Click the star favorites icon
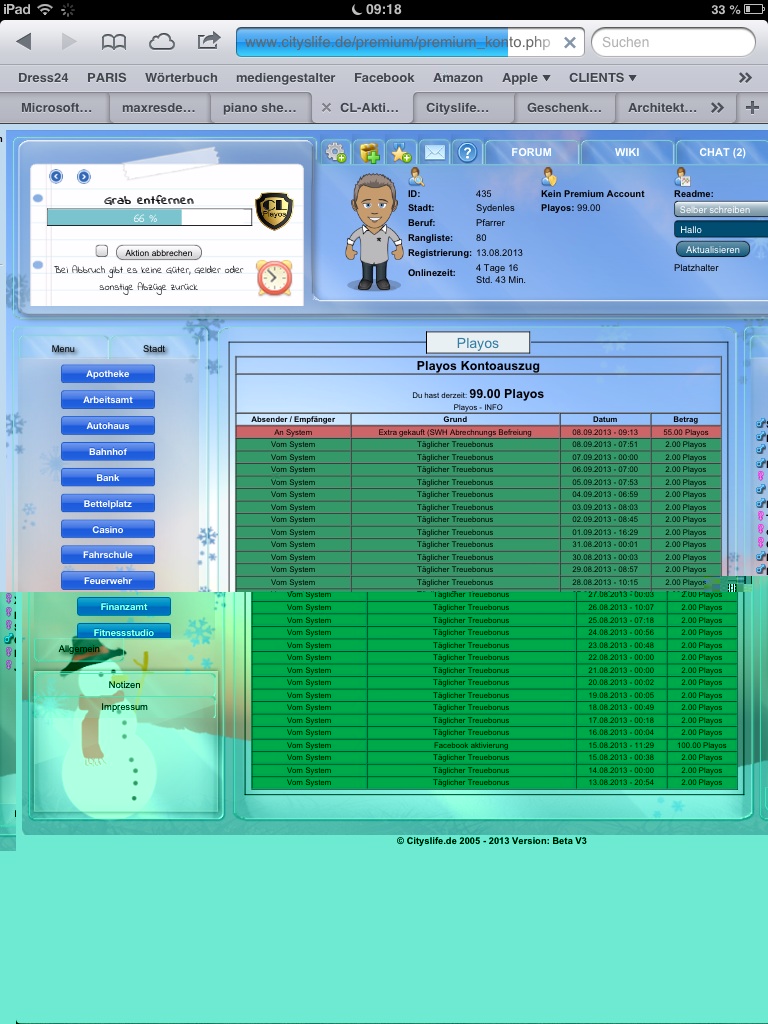The image size is (768, 1024). point(401,152)
